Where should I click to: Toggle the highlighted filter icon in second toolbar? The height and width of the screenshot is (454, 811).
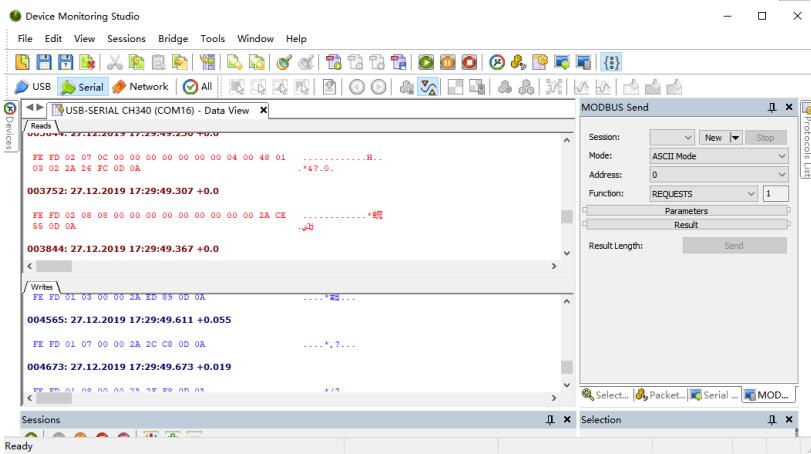pyautogui.click(x=428, y=87)
